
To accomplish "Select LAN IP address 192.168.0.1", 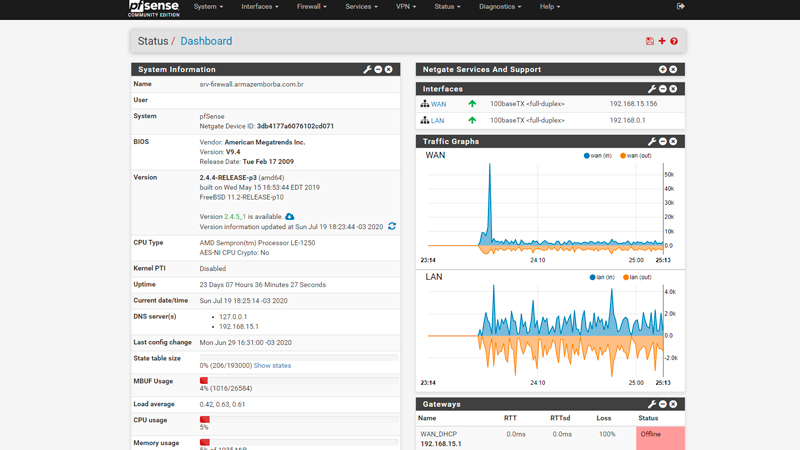I will [628, 120].
